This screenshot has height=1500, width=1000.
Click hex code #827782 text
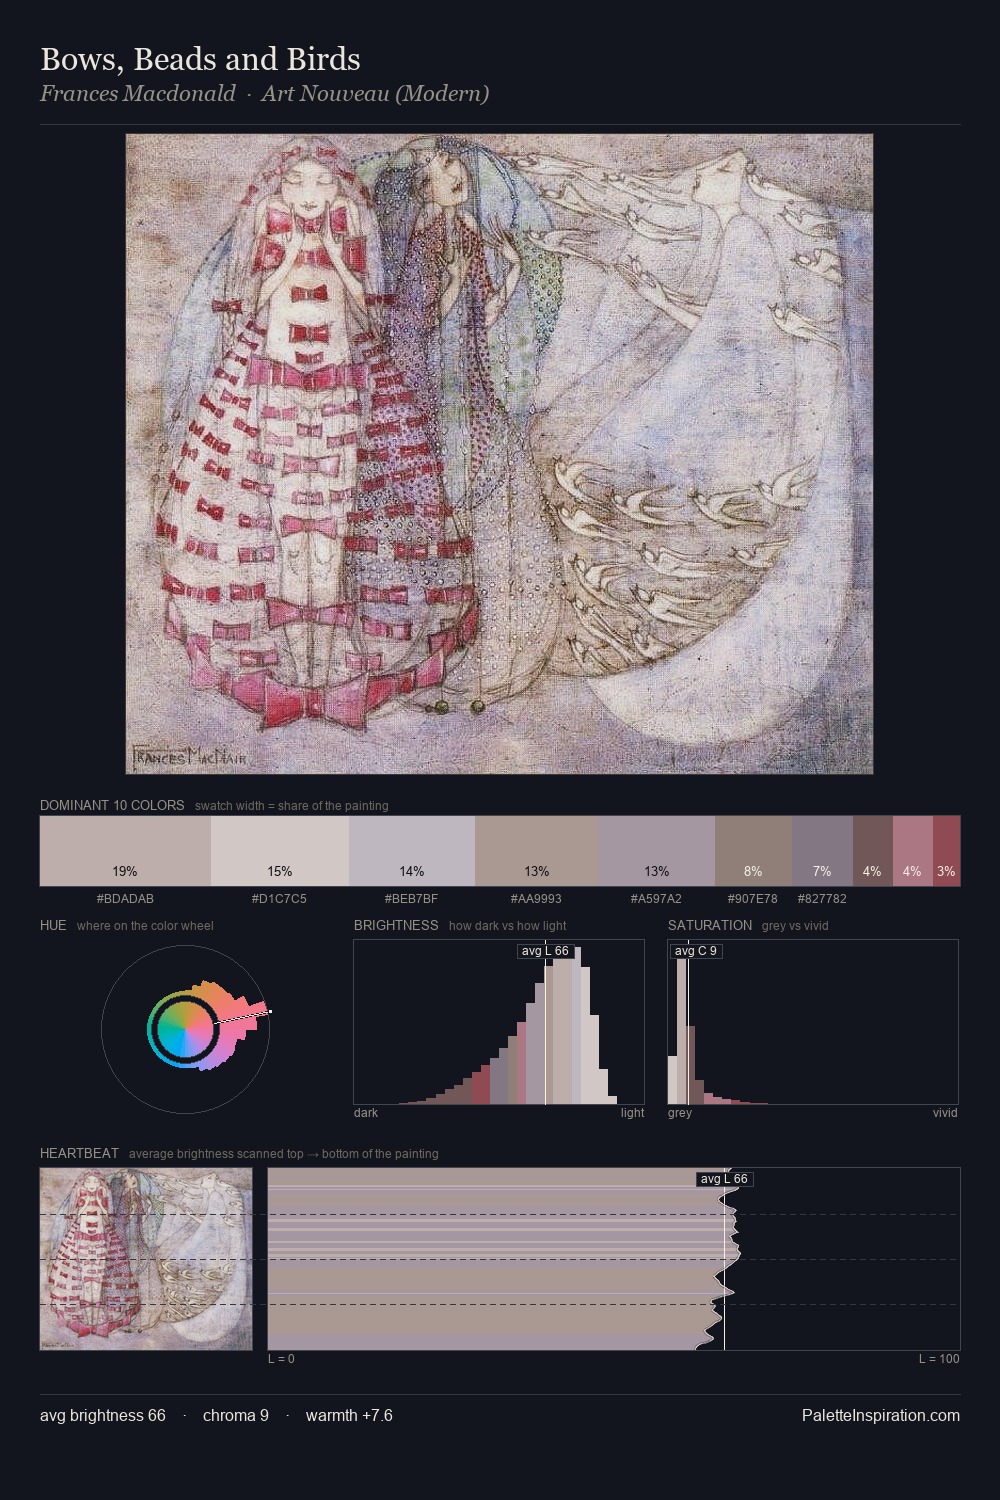(x=822, y=898)
